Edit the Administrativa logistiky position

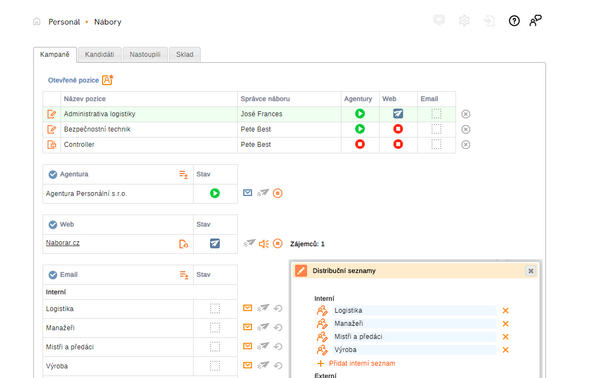[x=51, y=114]
